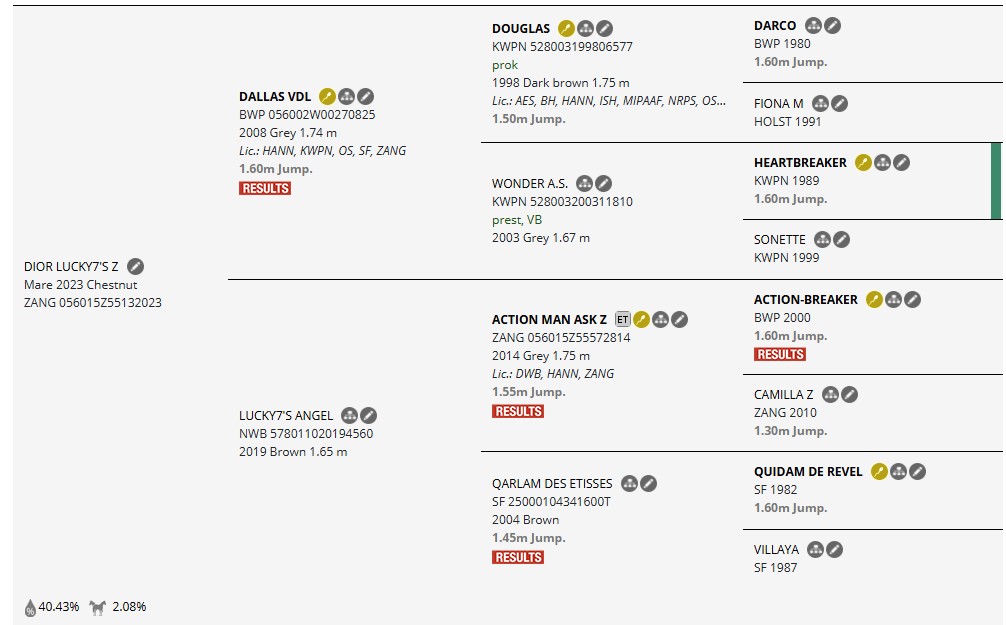Open the Action Man Ask Z name link

coord(549,320)
